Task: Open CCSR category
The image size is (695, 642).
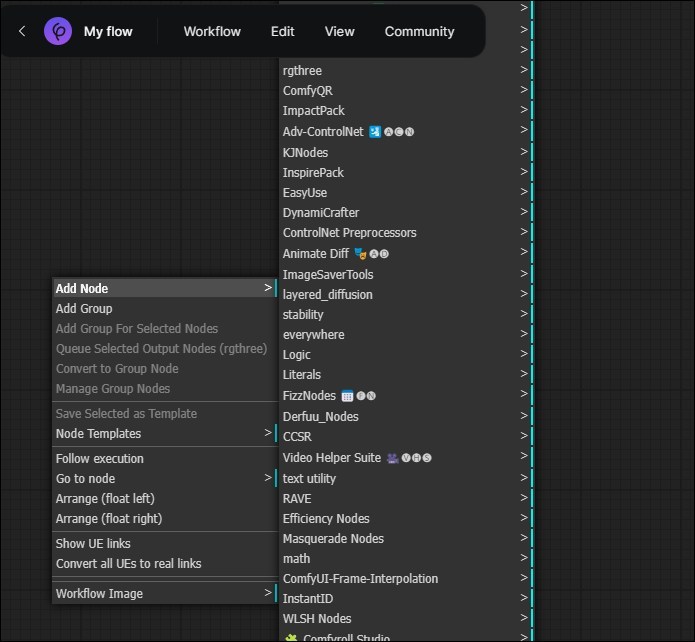Action: 406,436
